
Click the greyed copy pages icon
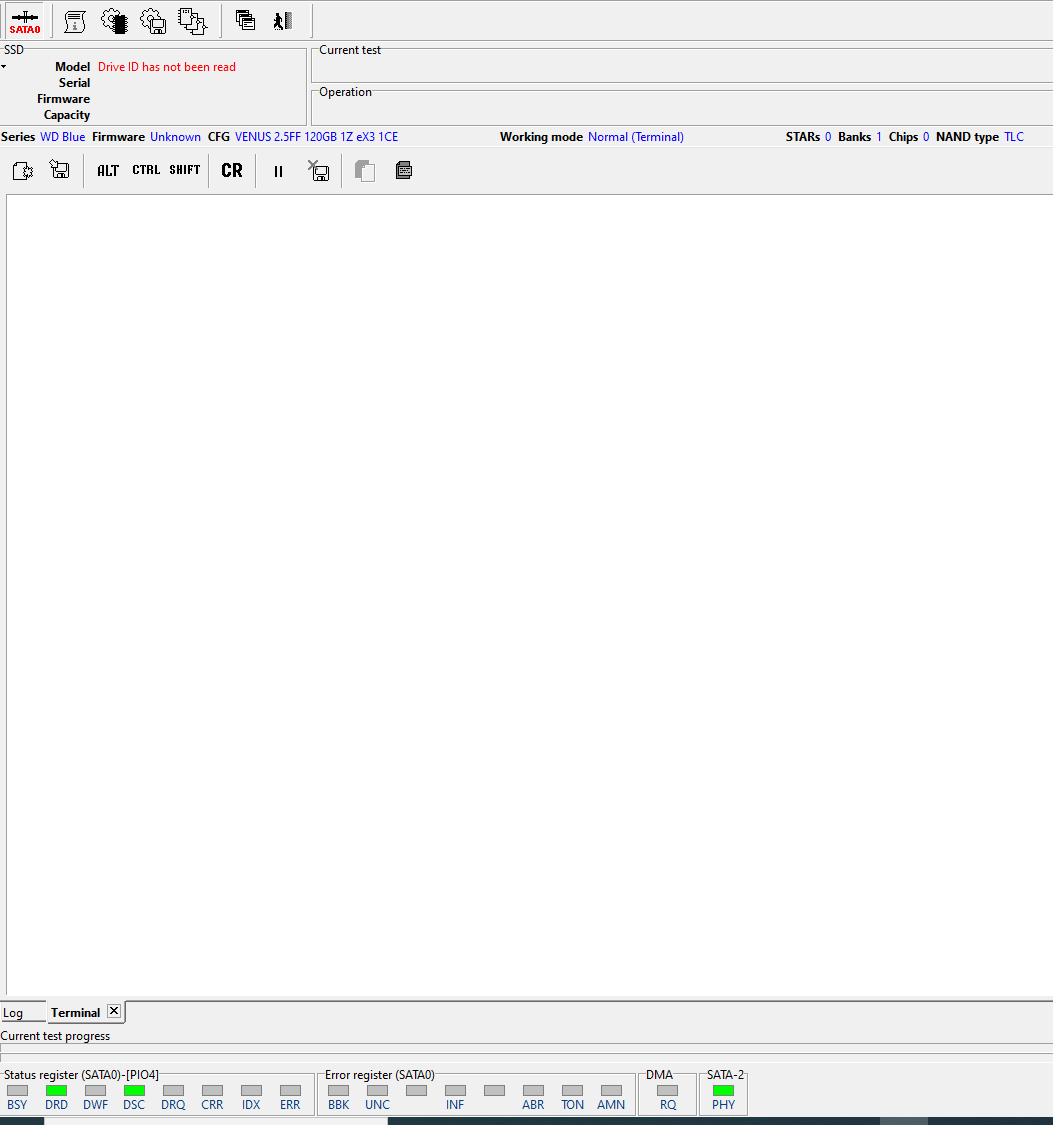[365, 171]
